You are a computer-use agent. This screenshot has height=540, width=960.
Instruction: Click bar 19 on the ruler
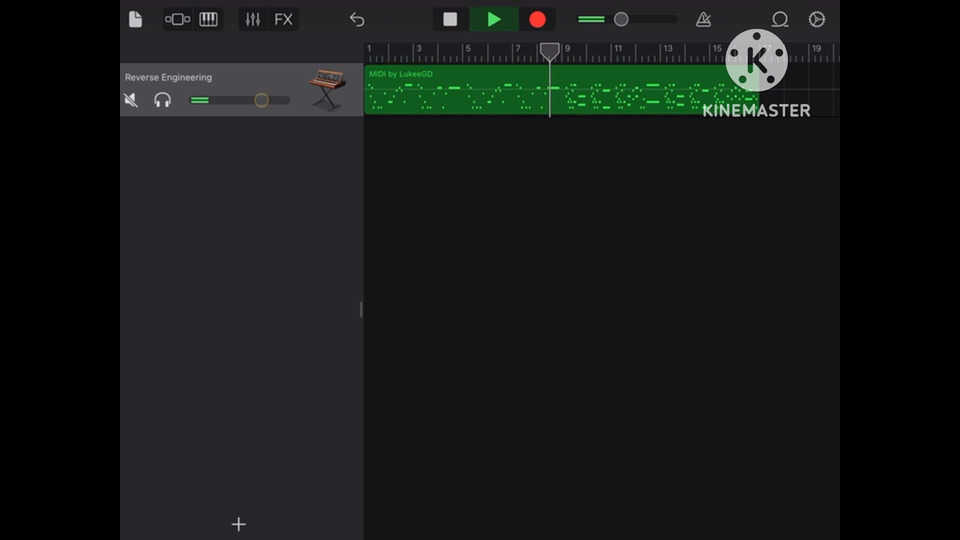coord(817,48)
